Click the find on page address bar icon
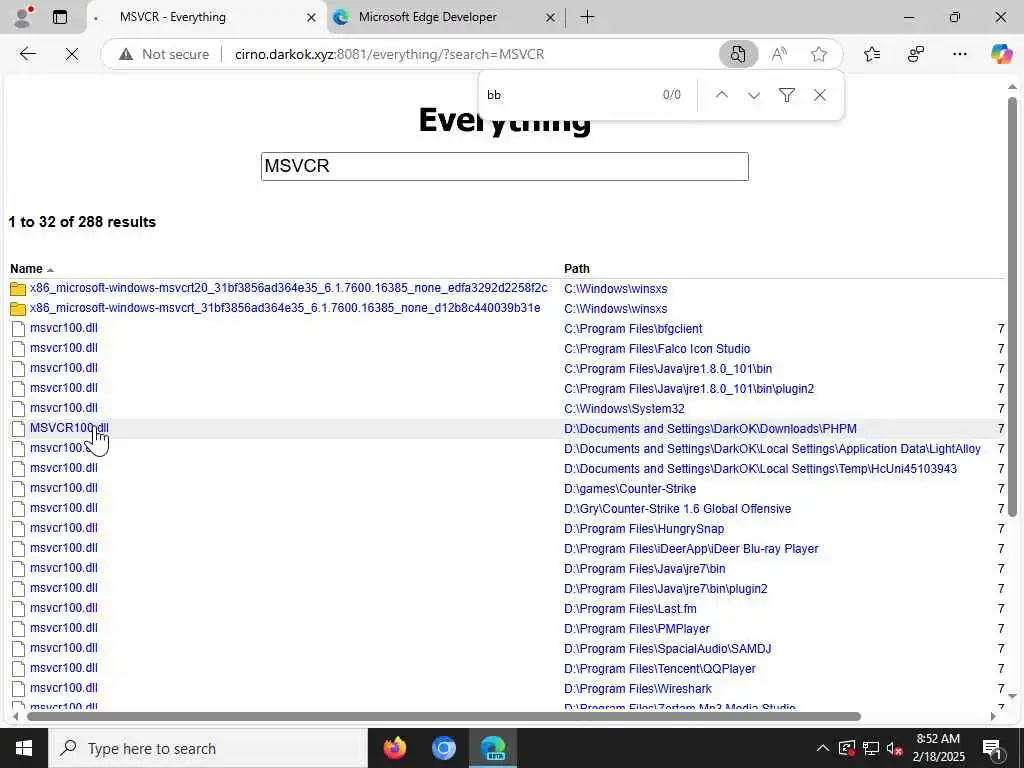The width and height of the screenshot is (1024, 768). [x=738, y=54]
